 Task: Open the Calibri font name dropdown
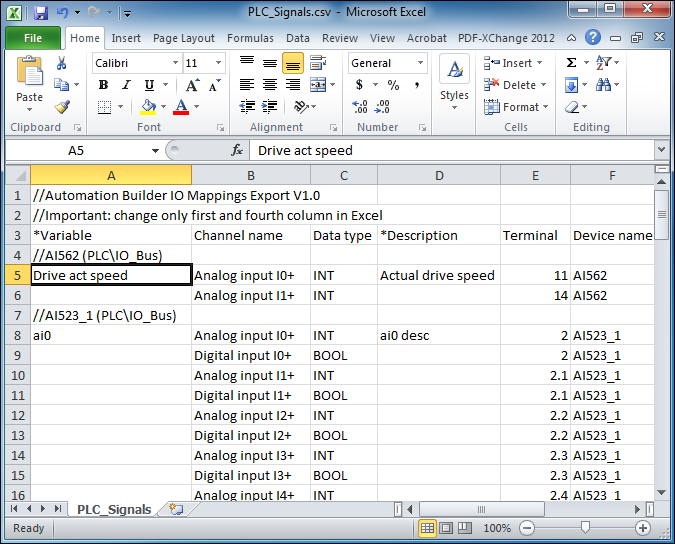pyautogui.click(x=176, y=63)
